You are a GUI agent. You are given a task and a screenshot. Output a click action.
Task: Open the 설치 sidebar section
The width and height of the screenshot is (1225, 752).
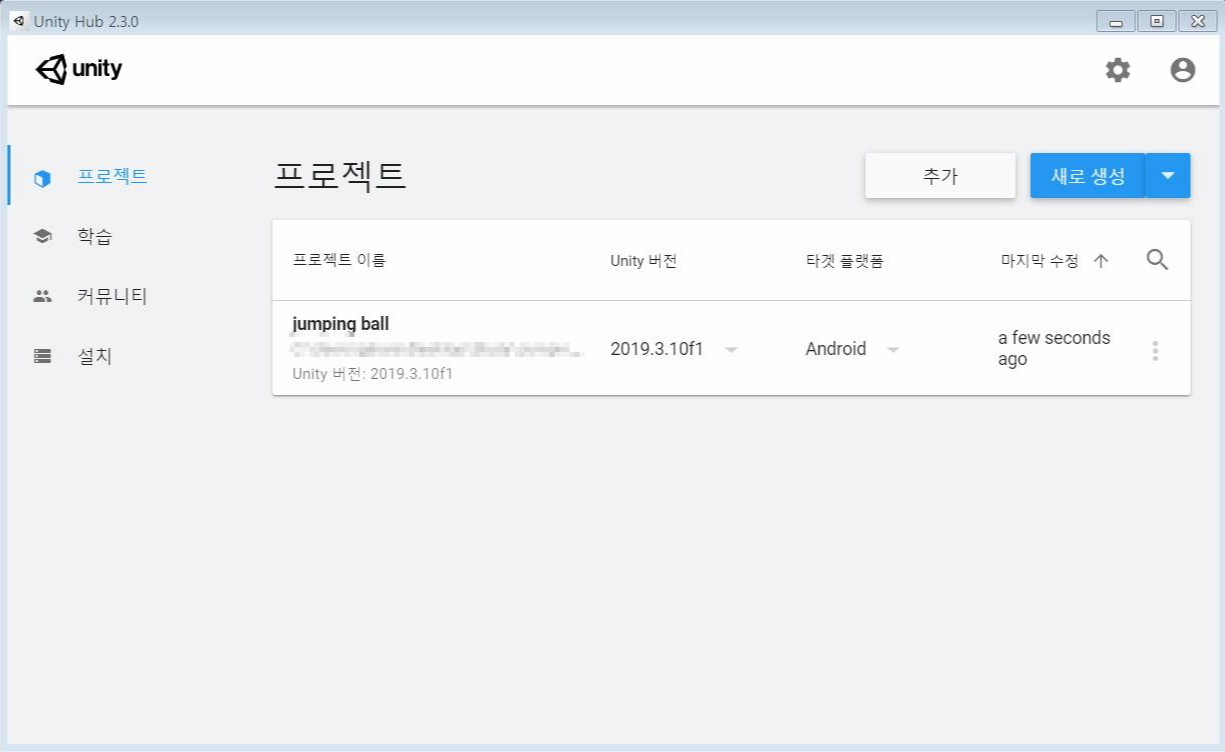tap(95, 356)
